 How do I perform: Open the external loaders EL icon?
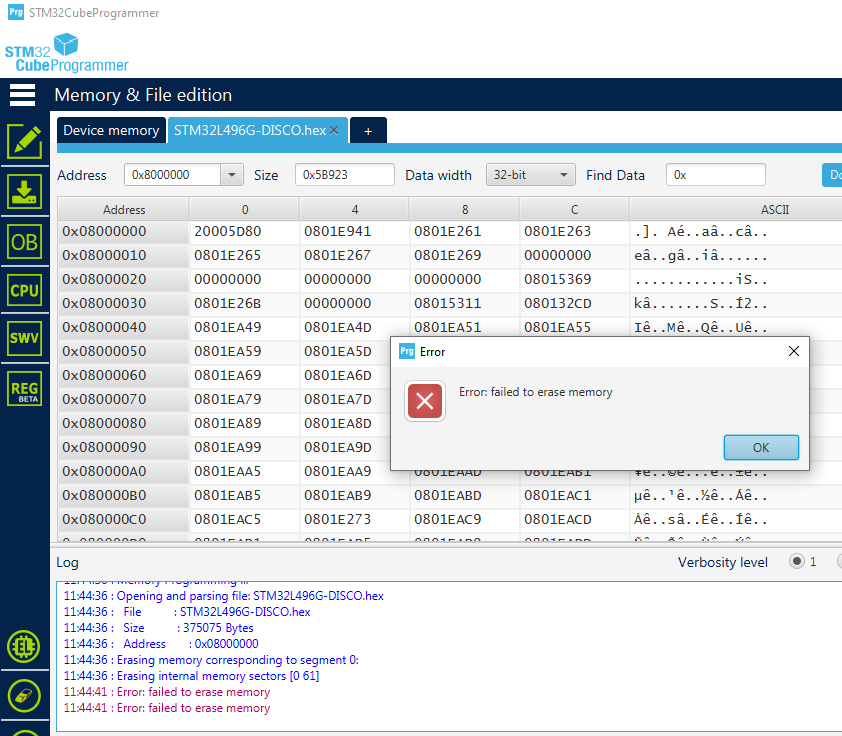[x=24, y=646]
